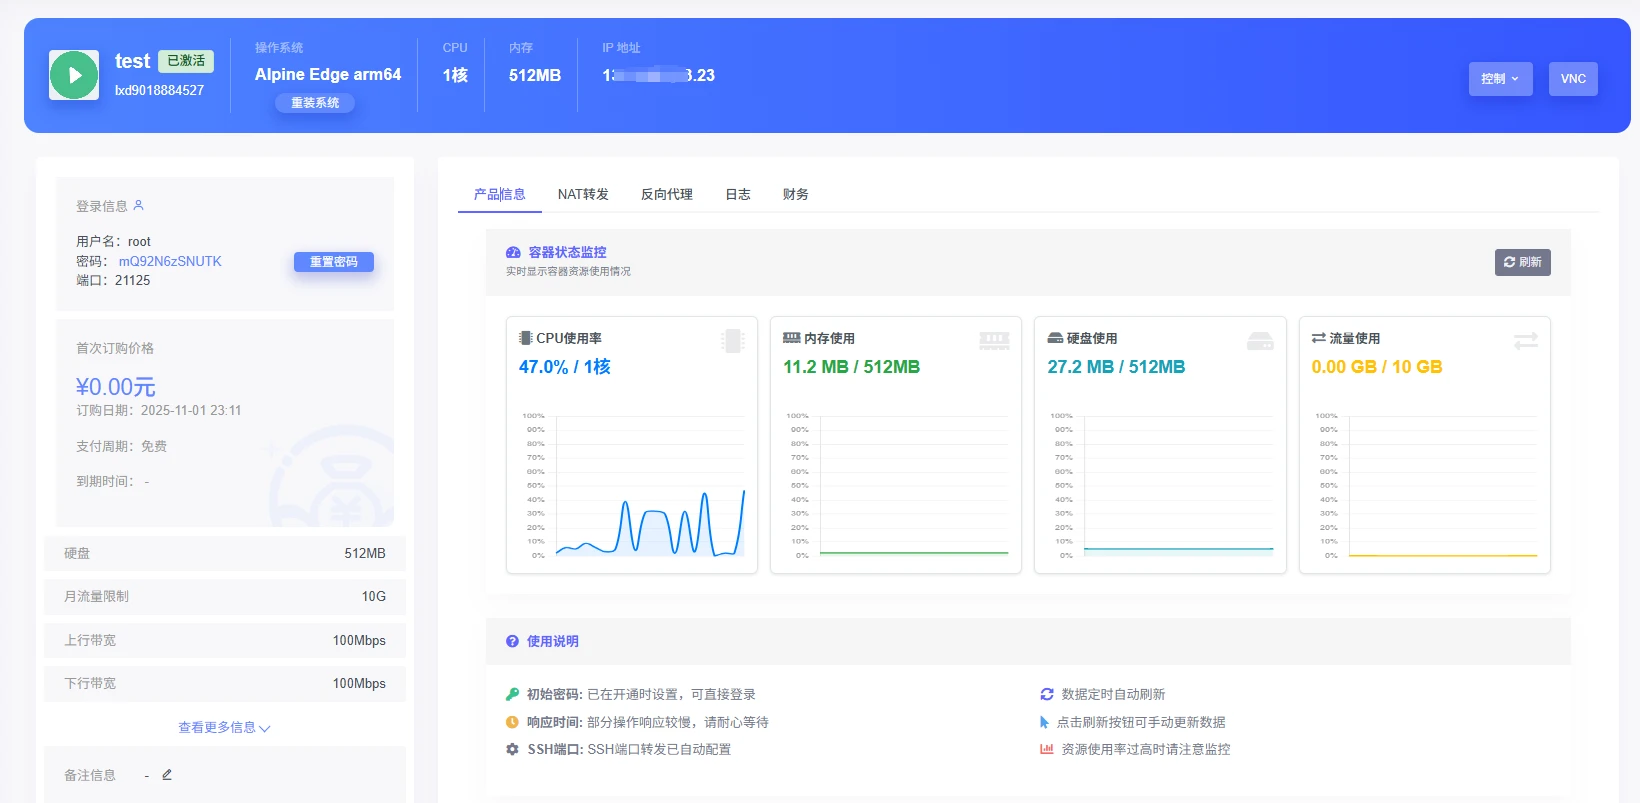Click the CPU chip icon beside CPU使用率

pyautogui.click(x=526, y=338)
